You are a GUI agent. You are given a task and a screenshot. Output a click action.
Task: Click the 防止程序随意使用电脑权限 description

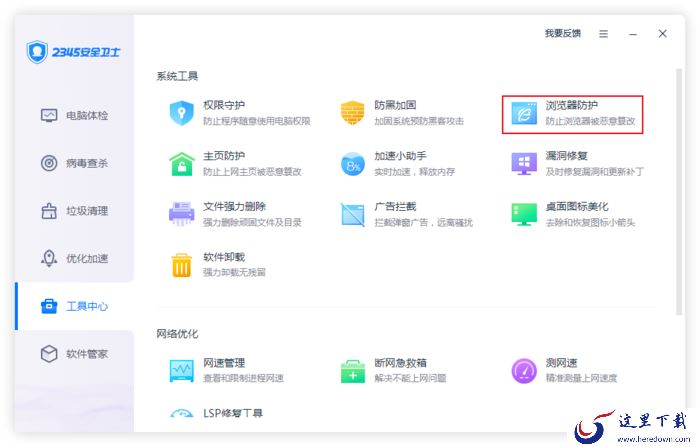pyautogui.click(x=257, y=121)
